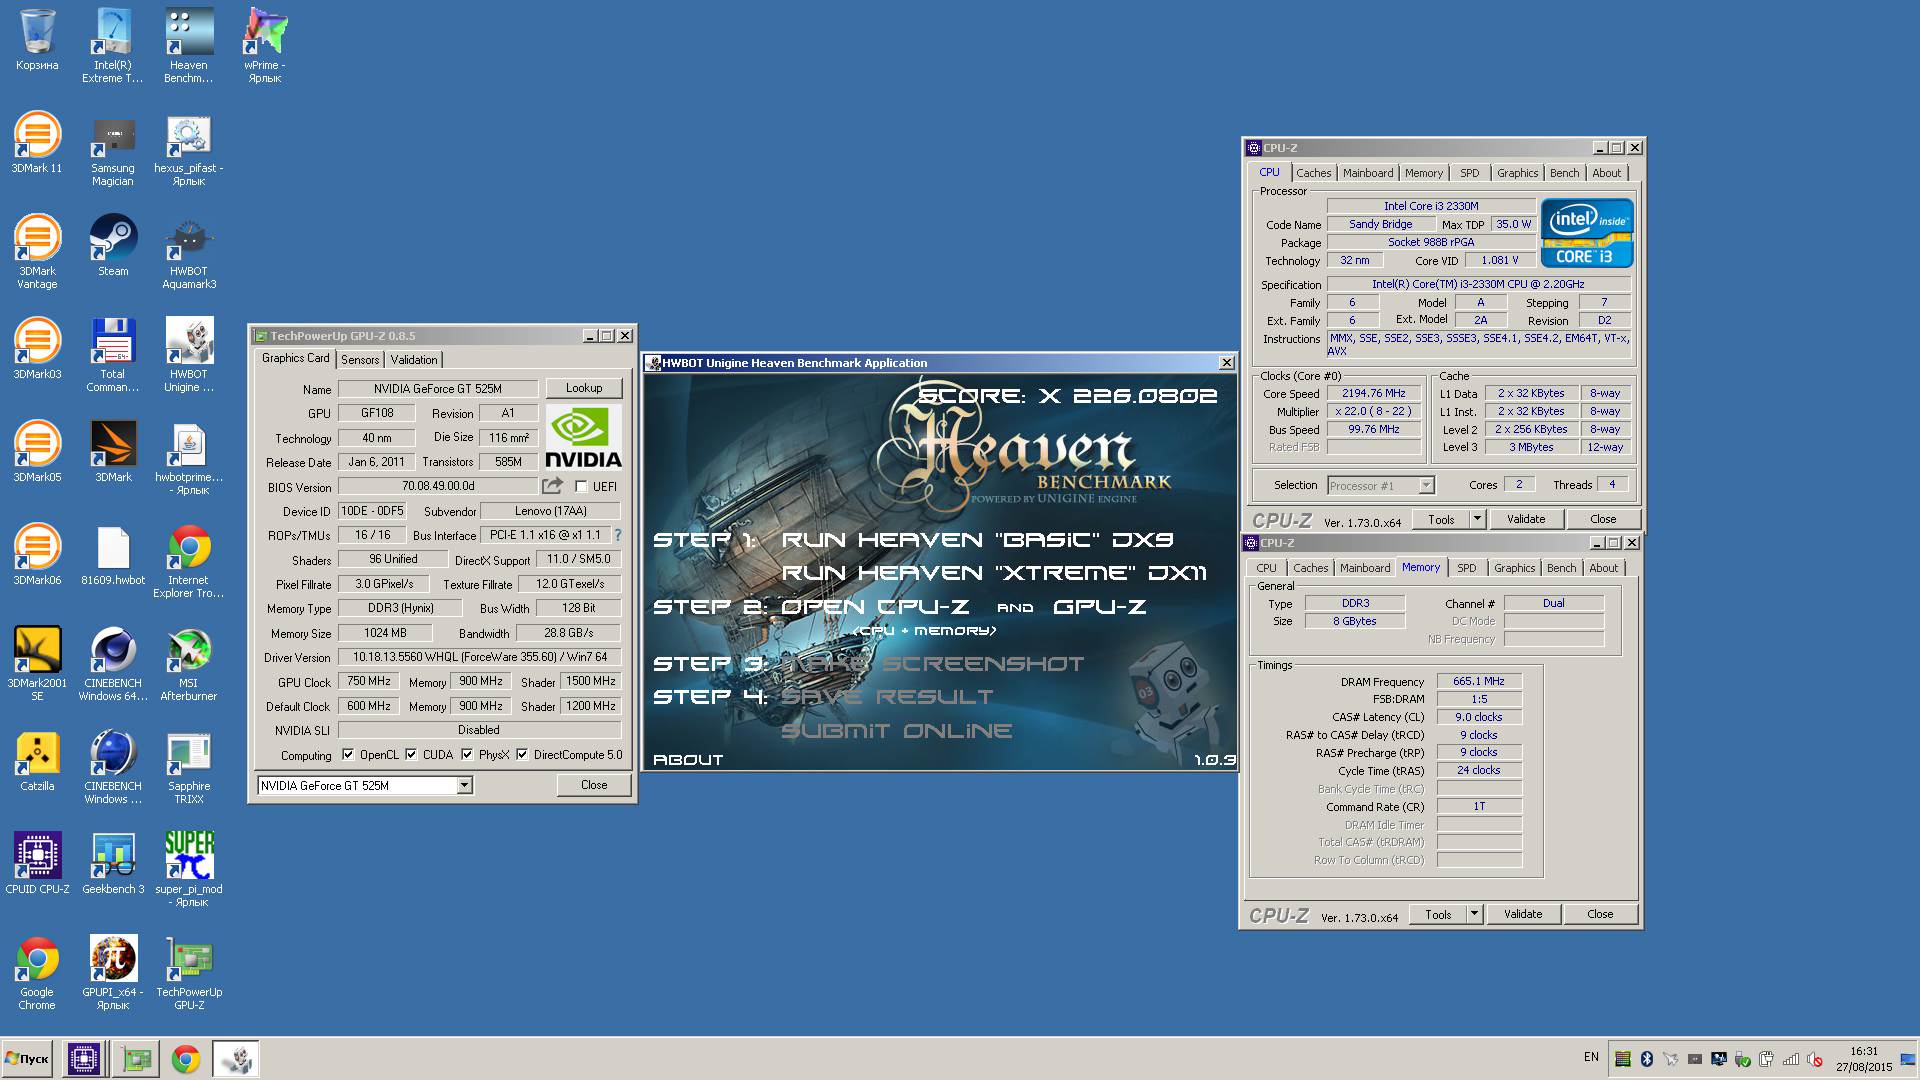Open the Processor #1 selection dropdown
The width and height of the screenshot is (1920, 1080).
pos(1427,486)
